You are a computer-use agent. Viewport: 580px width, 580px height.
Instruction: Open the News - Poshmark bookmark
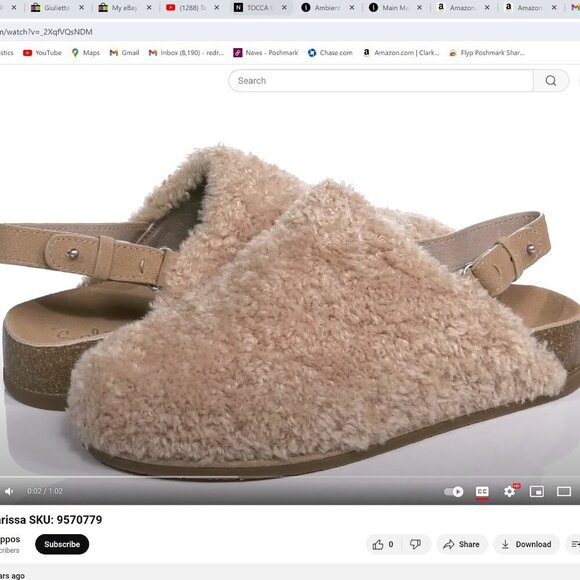coord(266,53)
